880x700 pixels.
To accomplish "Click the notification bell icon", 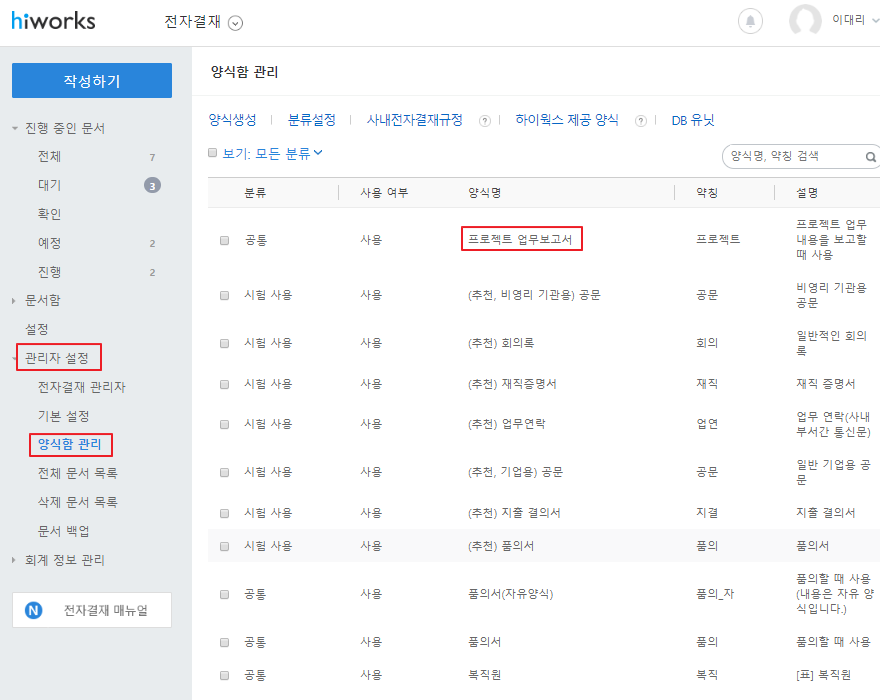I will click(x=749, y=21).
